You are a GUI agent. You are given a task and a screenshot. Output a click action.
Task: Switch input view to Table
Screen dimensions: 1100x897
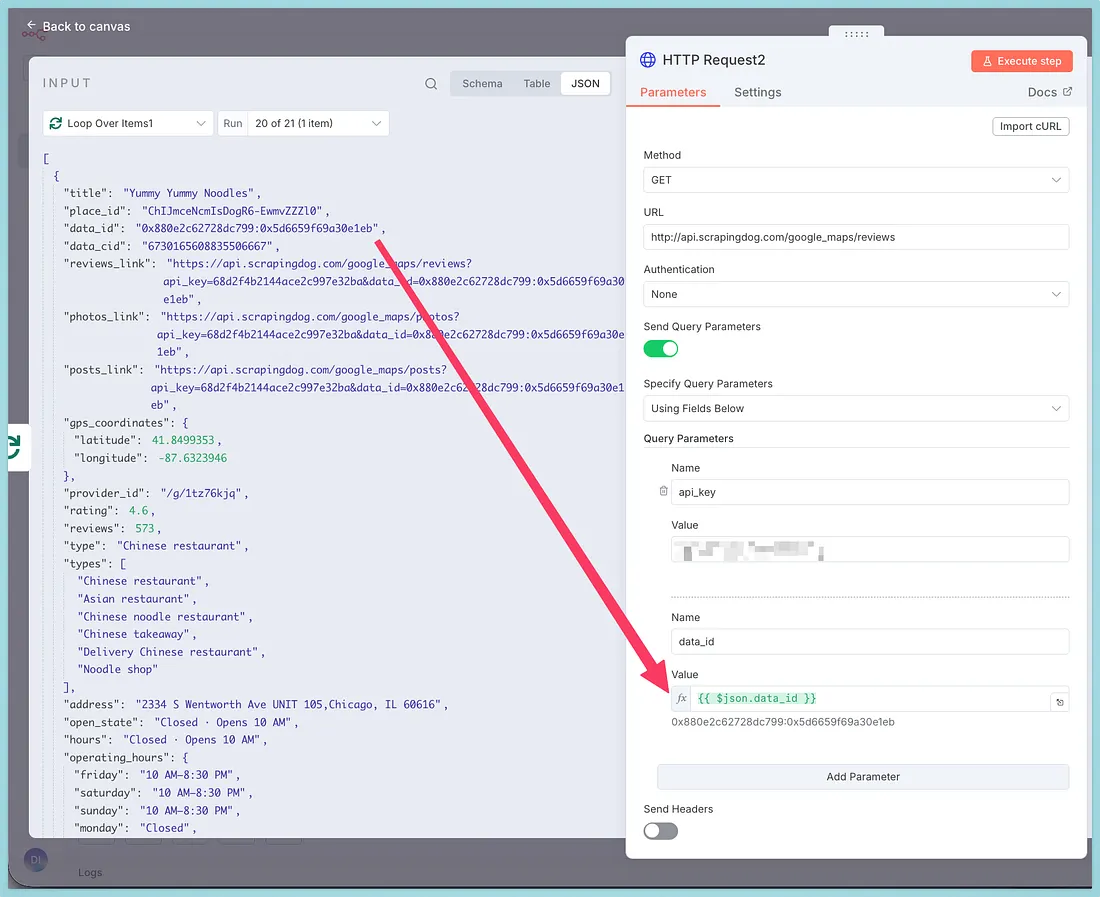click(x=537, y=84)
